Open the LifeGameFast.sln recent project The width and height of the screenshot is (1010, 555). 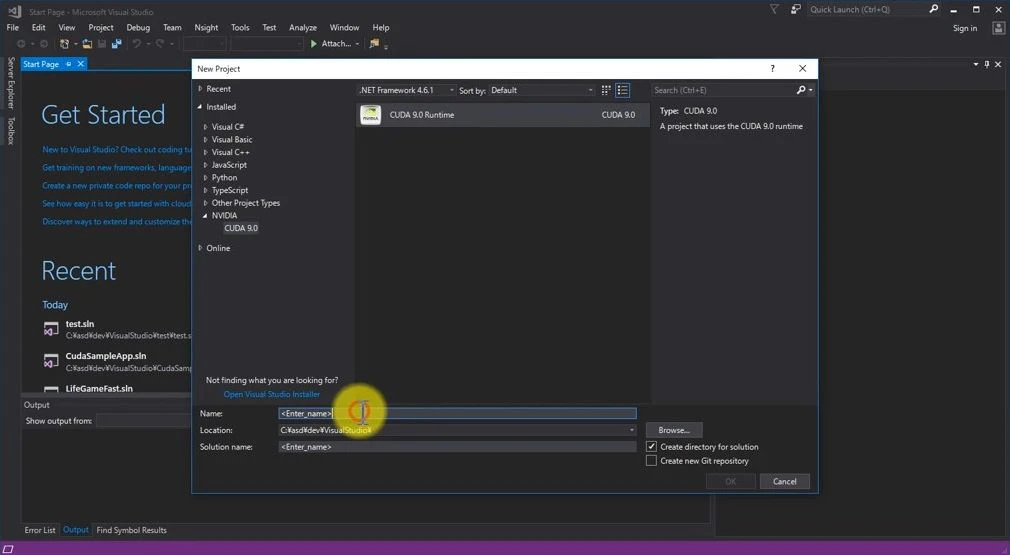(99, 388)
